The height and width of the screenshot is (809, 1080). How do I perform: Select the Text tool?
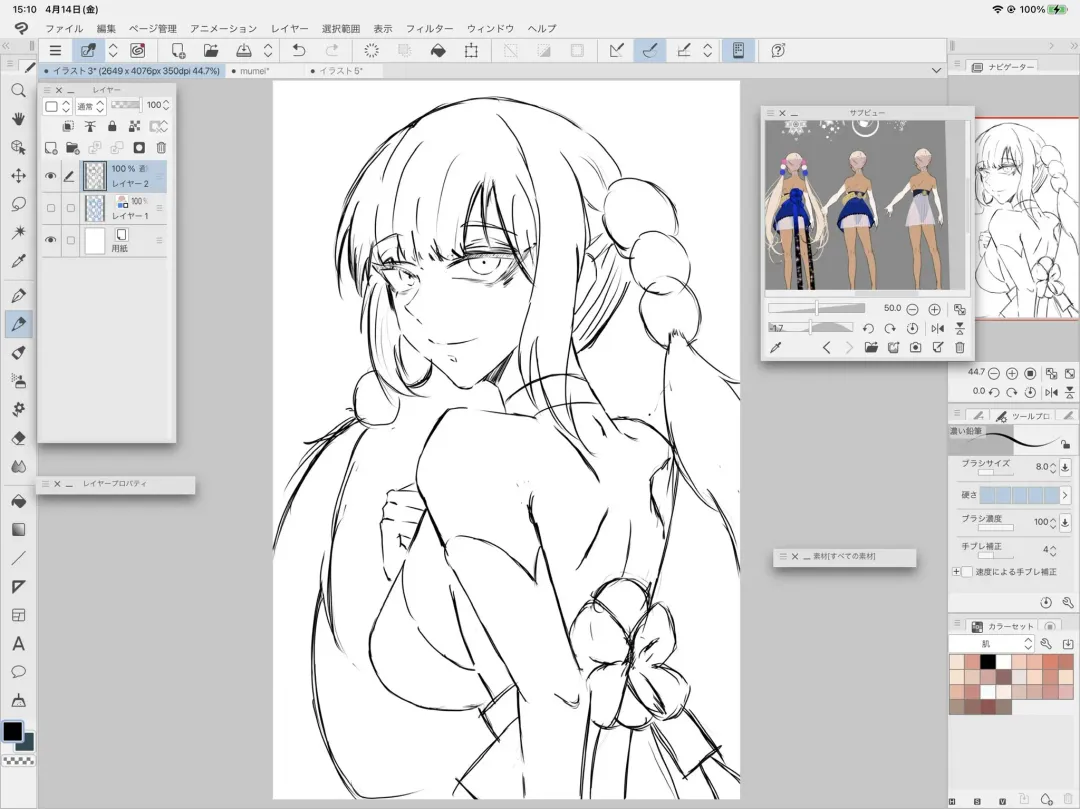(x=18, y=643)
